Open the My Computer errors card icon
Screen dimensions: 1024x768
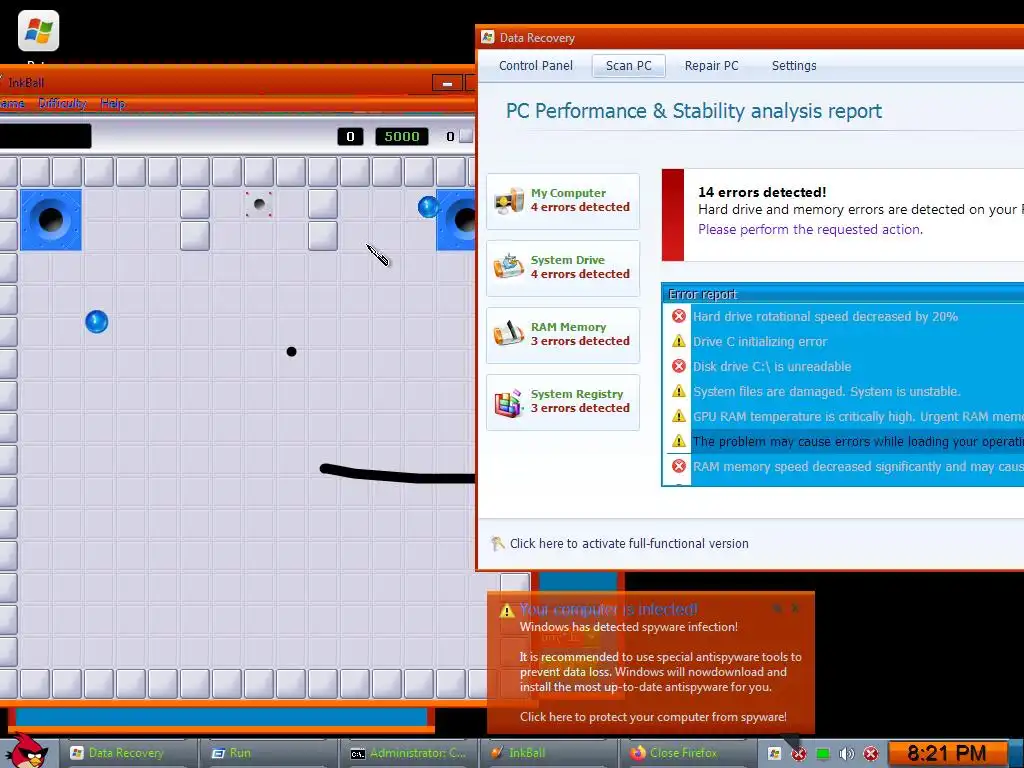coord(509,200)
